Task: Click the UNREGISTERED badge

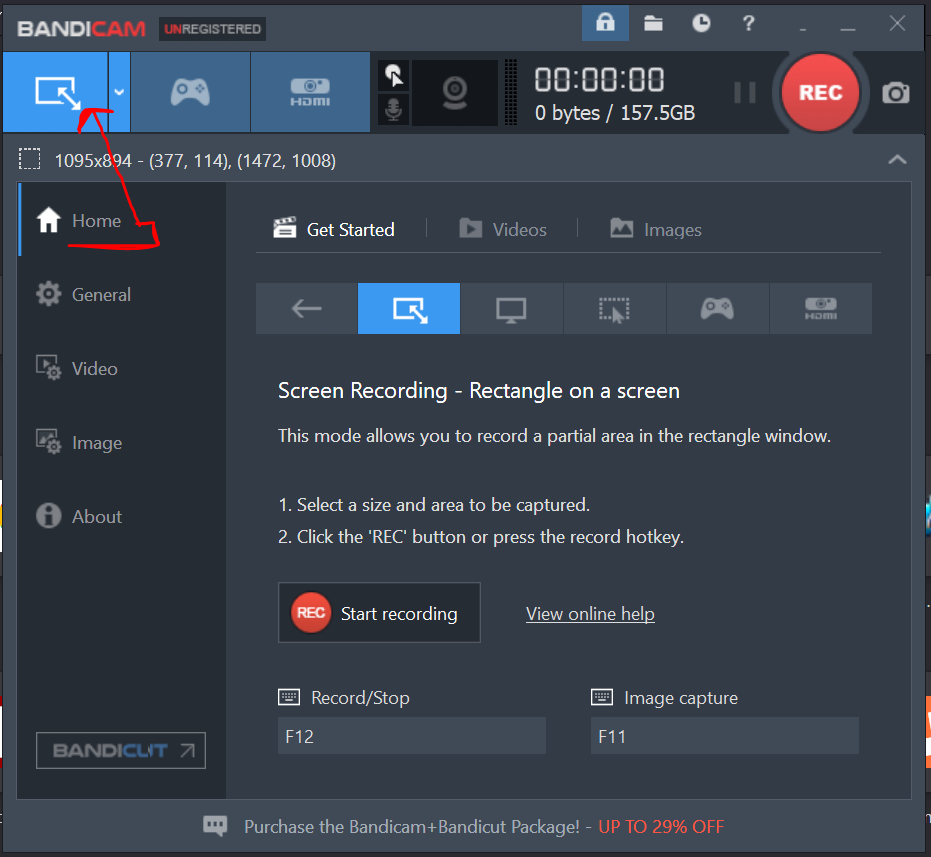Action: pyautogui.click(x=212, y=29)
